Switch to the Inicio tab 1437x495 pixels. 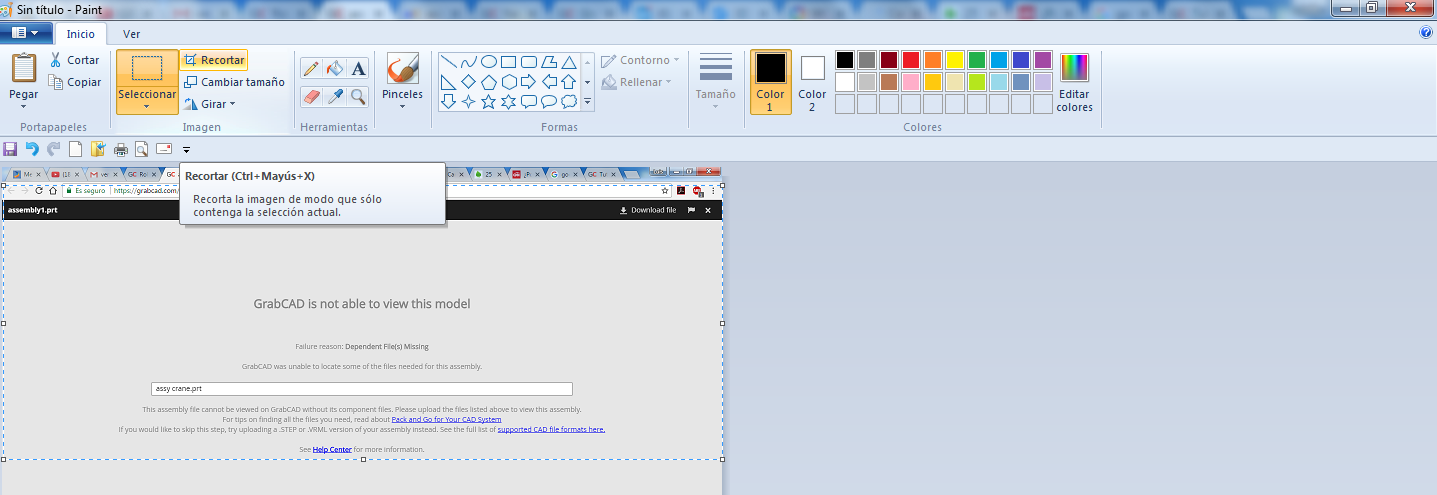point(80,34)
